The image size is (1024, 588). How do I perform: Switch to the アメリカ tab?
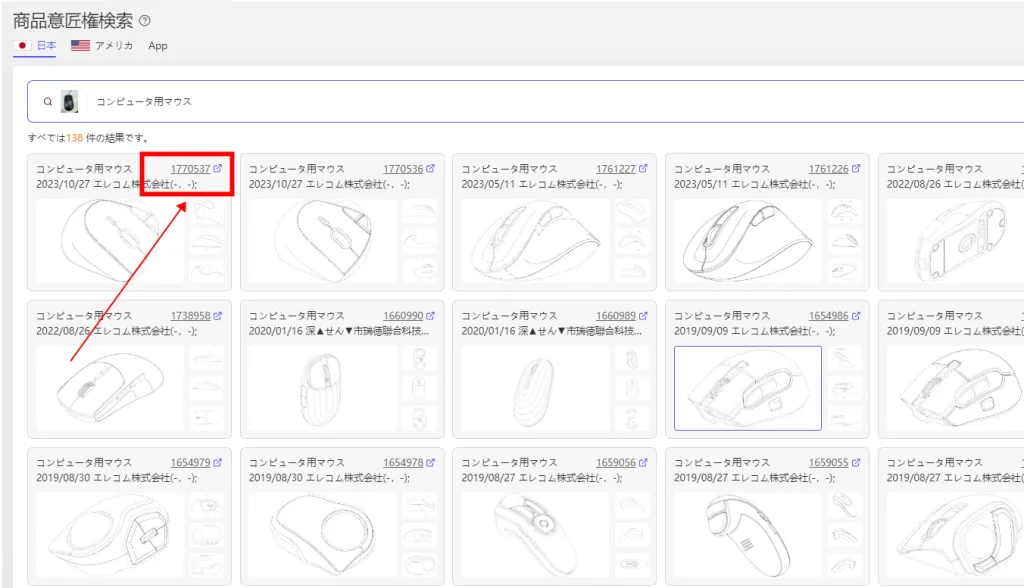point(102,46)
